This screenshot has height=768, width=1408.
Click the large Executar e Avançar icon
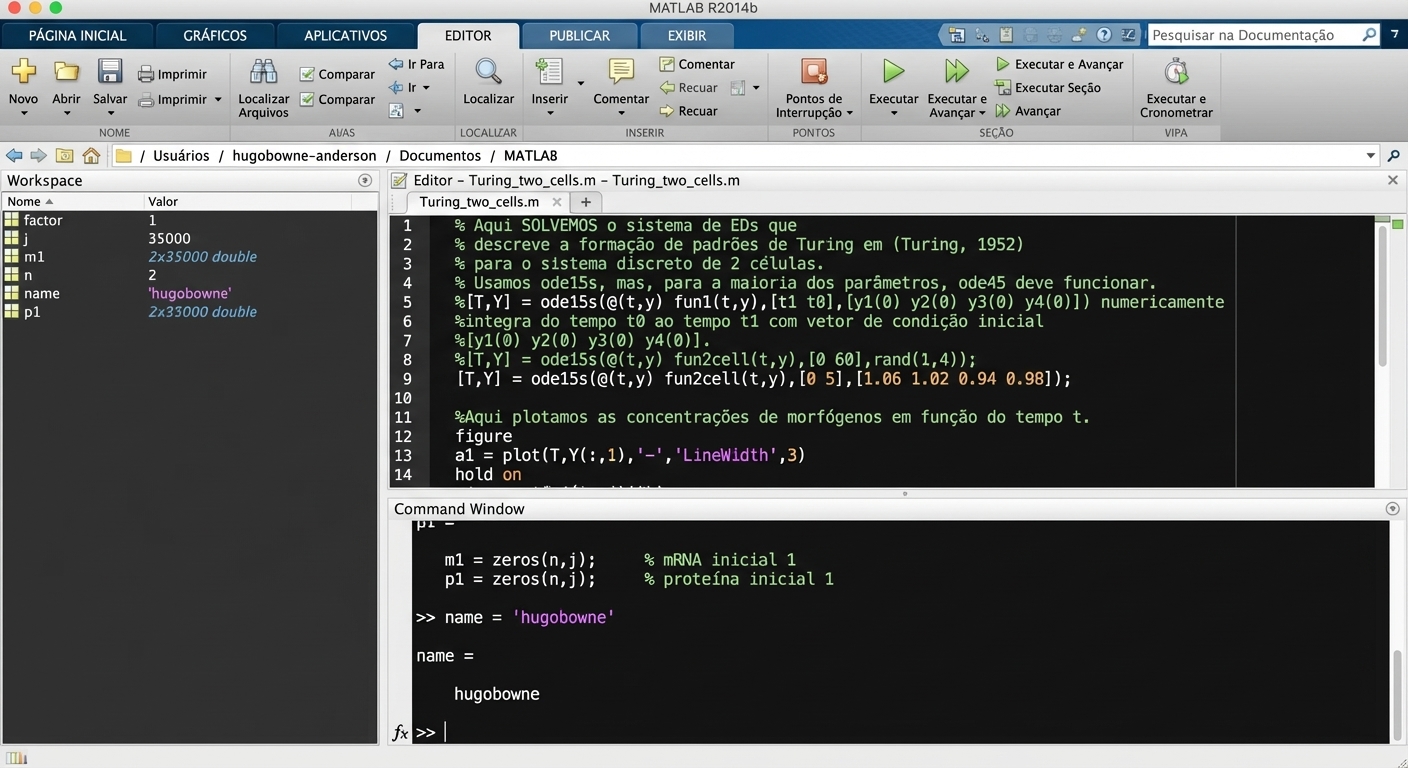(x=957, y=72)
